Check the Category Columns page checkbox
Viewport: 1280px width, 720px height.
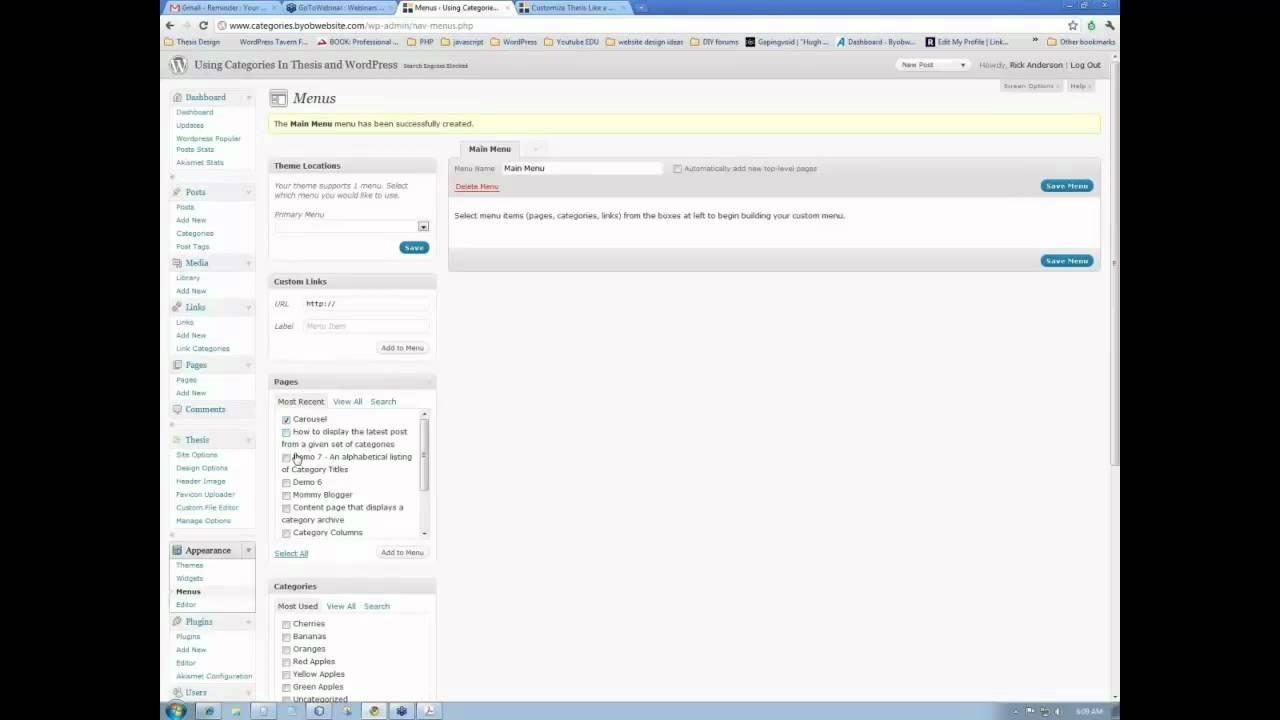pos(286,533)
